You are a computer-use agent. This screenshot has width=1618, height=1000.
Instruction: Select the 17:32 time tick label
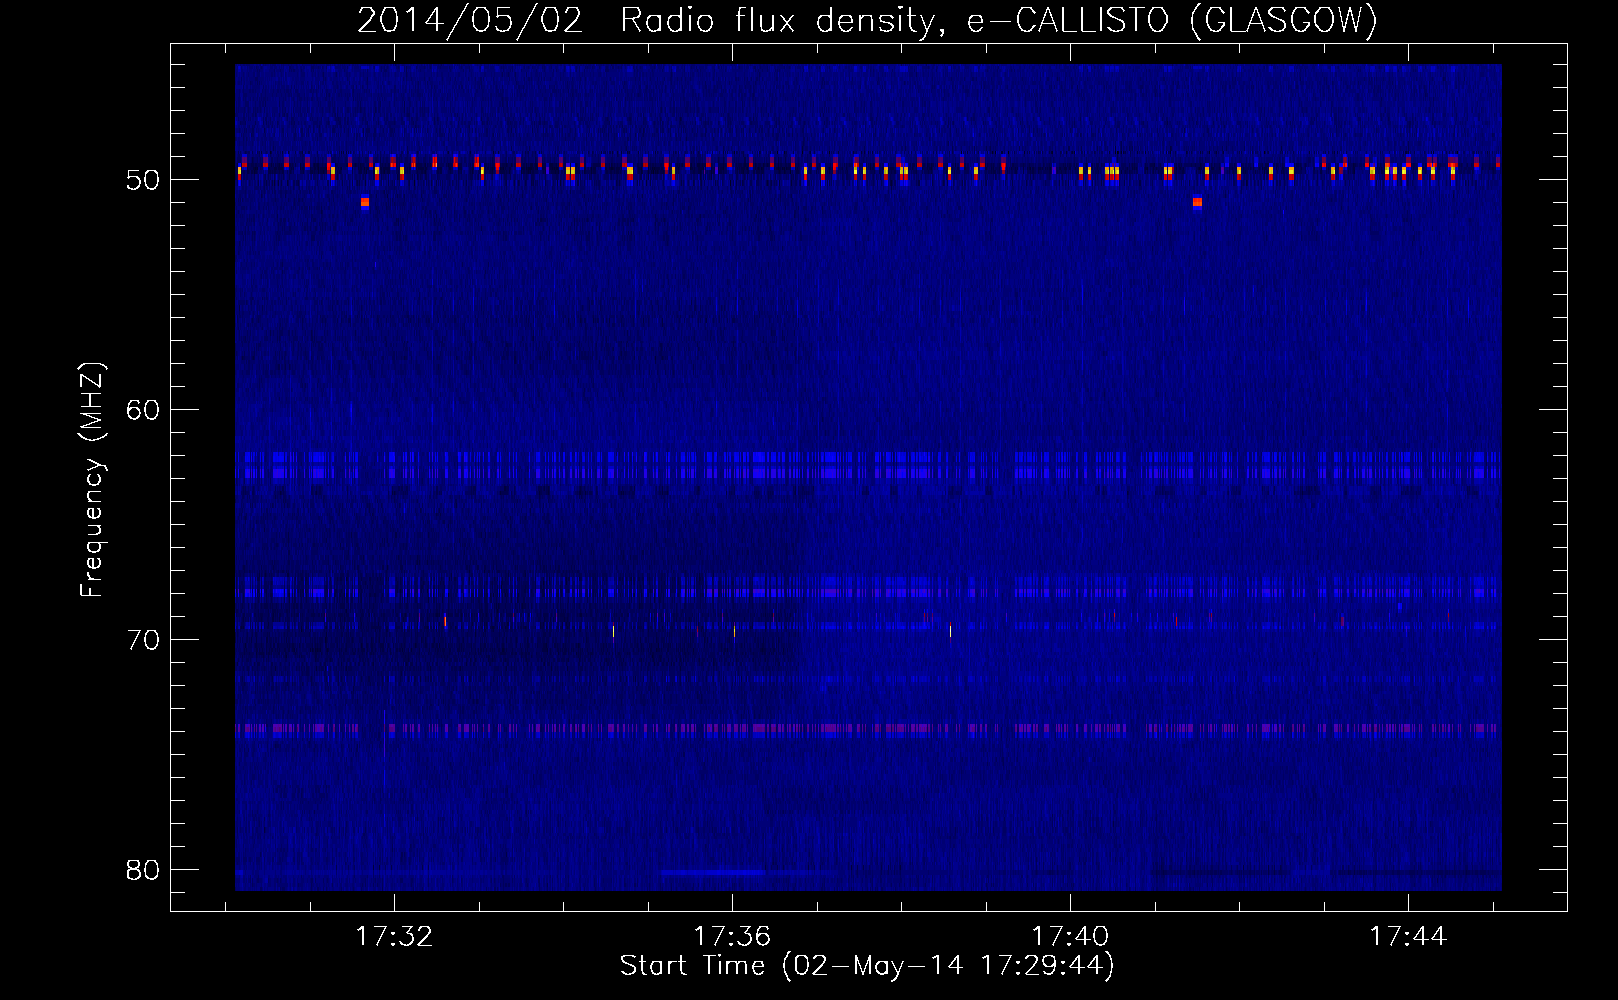394,936
